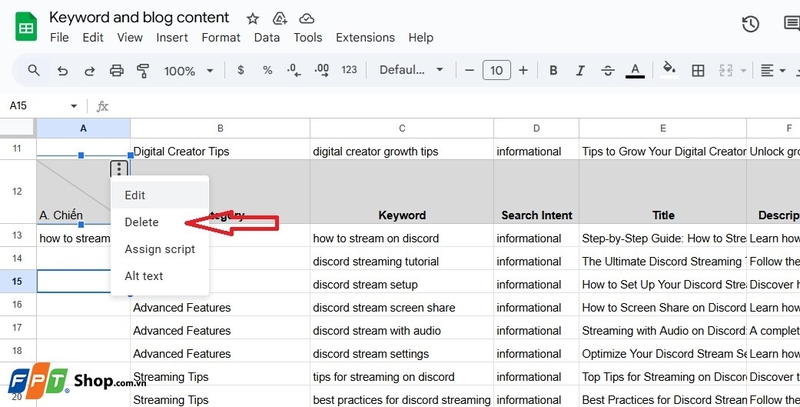Image resolution: width=800 pixels, height=407 pixels.
Task: Open the borders tool
Action: 698,70
